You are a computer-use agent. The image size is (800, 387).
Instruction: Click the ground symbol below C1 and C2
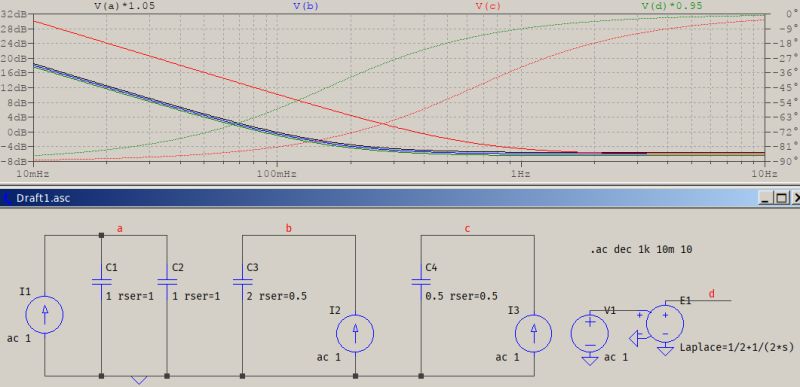[x=139, y=380]
